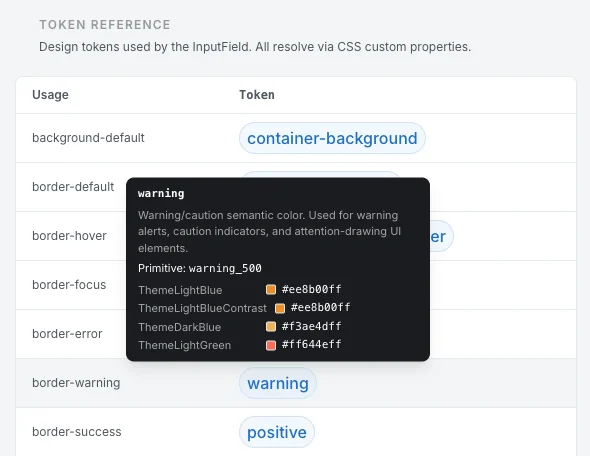Viewport: 590px width, 456px height.
Task: Click the positive token chip
Action: coord(277,432)
